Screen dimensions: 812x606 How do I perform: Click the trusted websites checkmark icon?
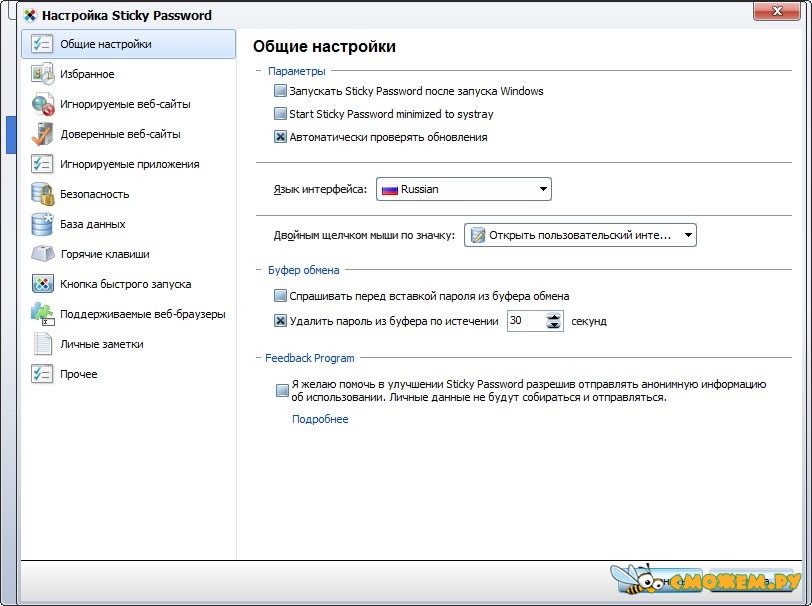point(42,134)
